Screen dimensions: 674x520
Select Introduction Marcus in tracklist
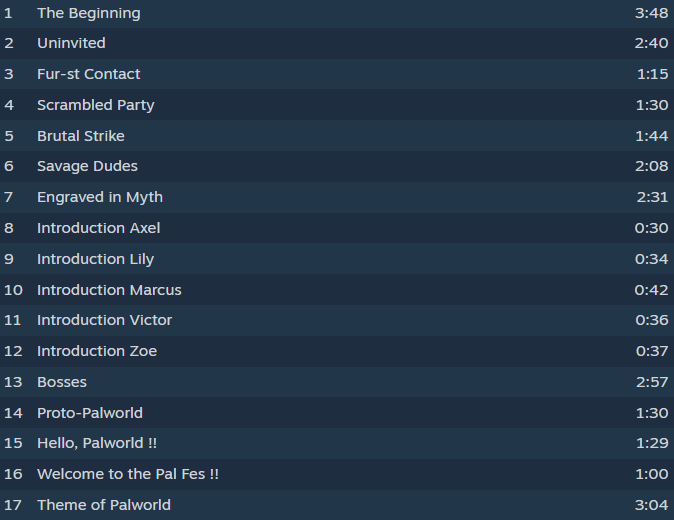[337, 290]
